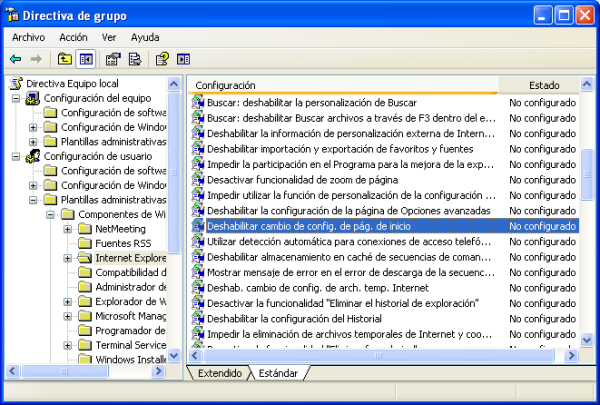This screenshot has height=405, width=600.
Task: Select 'Deshabilitar la configuración del Historial' policy
Action: (x=315, y=318)
